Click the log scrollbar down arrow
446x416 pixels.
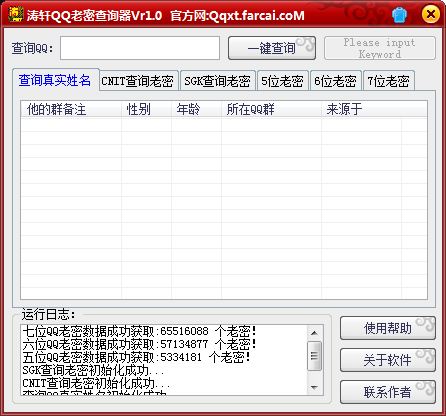314,387
